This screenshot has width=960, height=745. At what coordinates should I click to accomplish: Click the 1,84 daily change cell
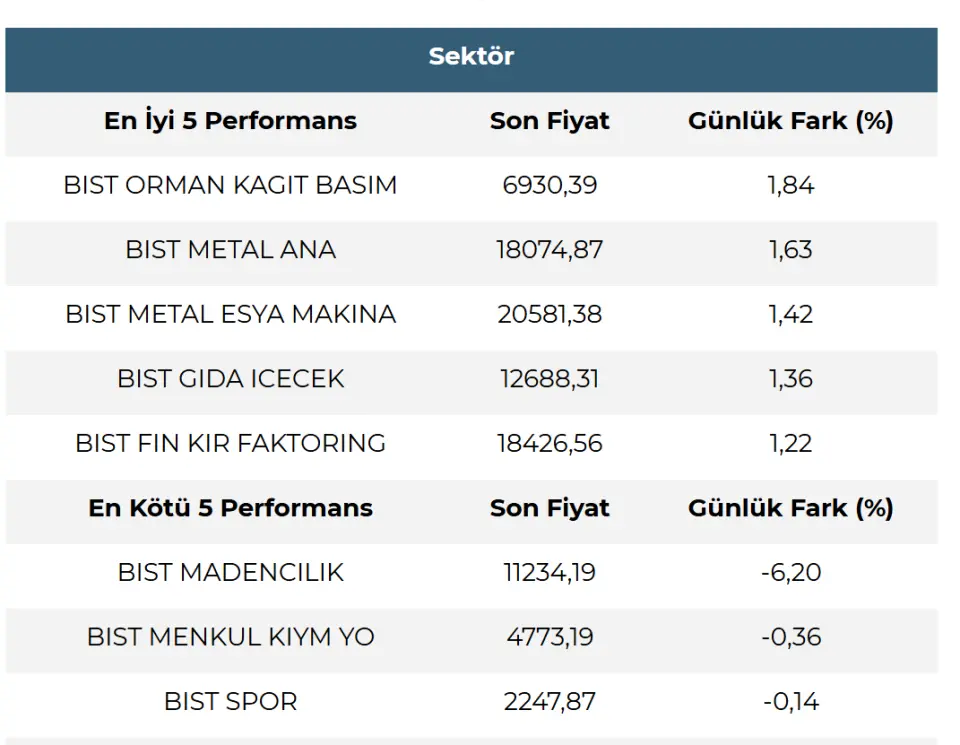[790, 185]
